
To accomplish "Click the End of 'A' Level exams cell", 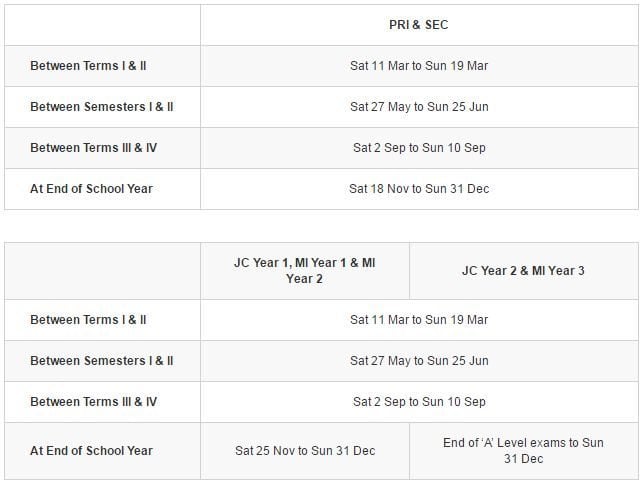I will (523, 451).
